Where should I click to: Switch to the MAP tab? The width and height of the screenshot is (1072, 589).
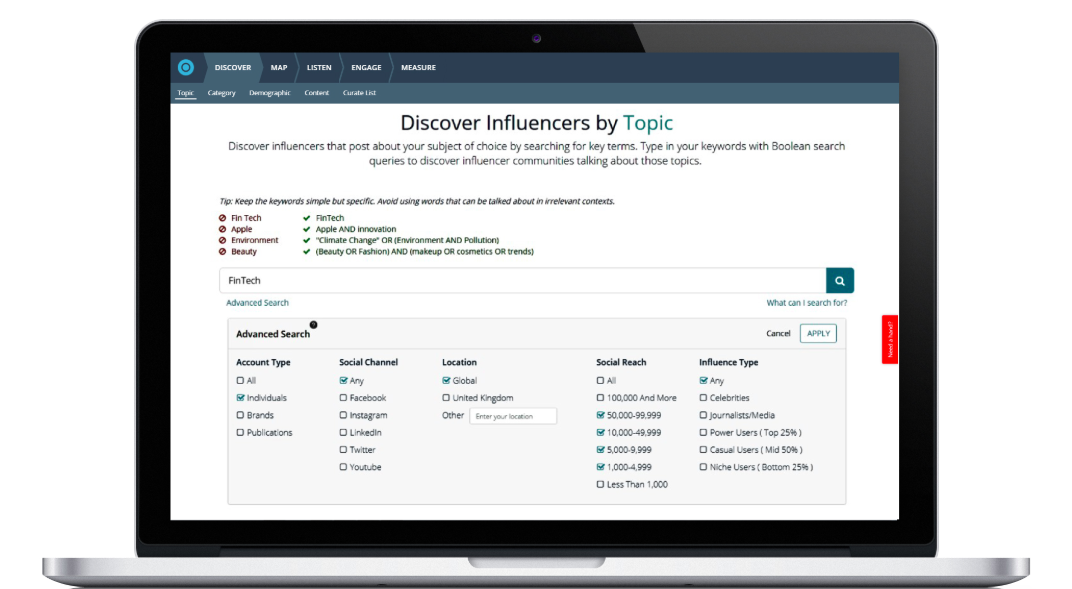[277, 67]
